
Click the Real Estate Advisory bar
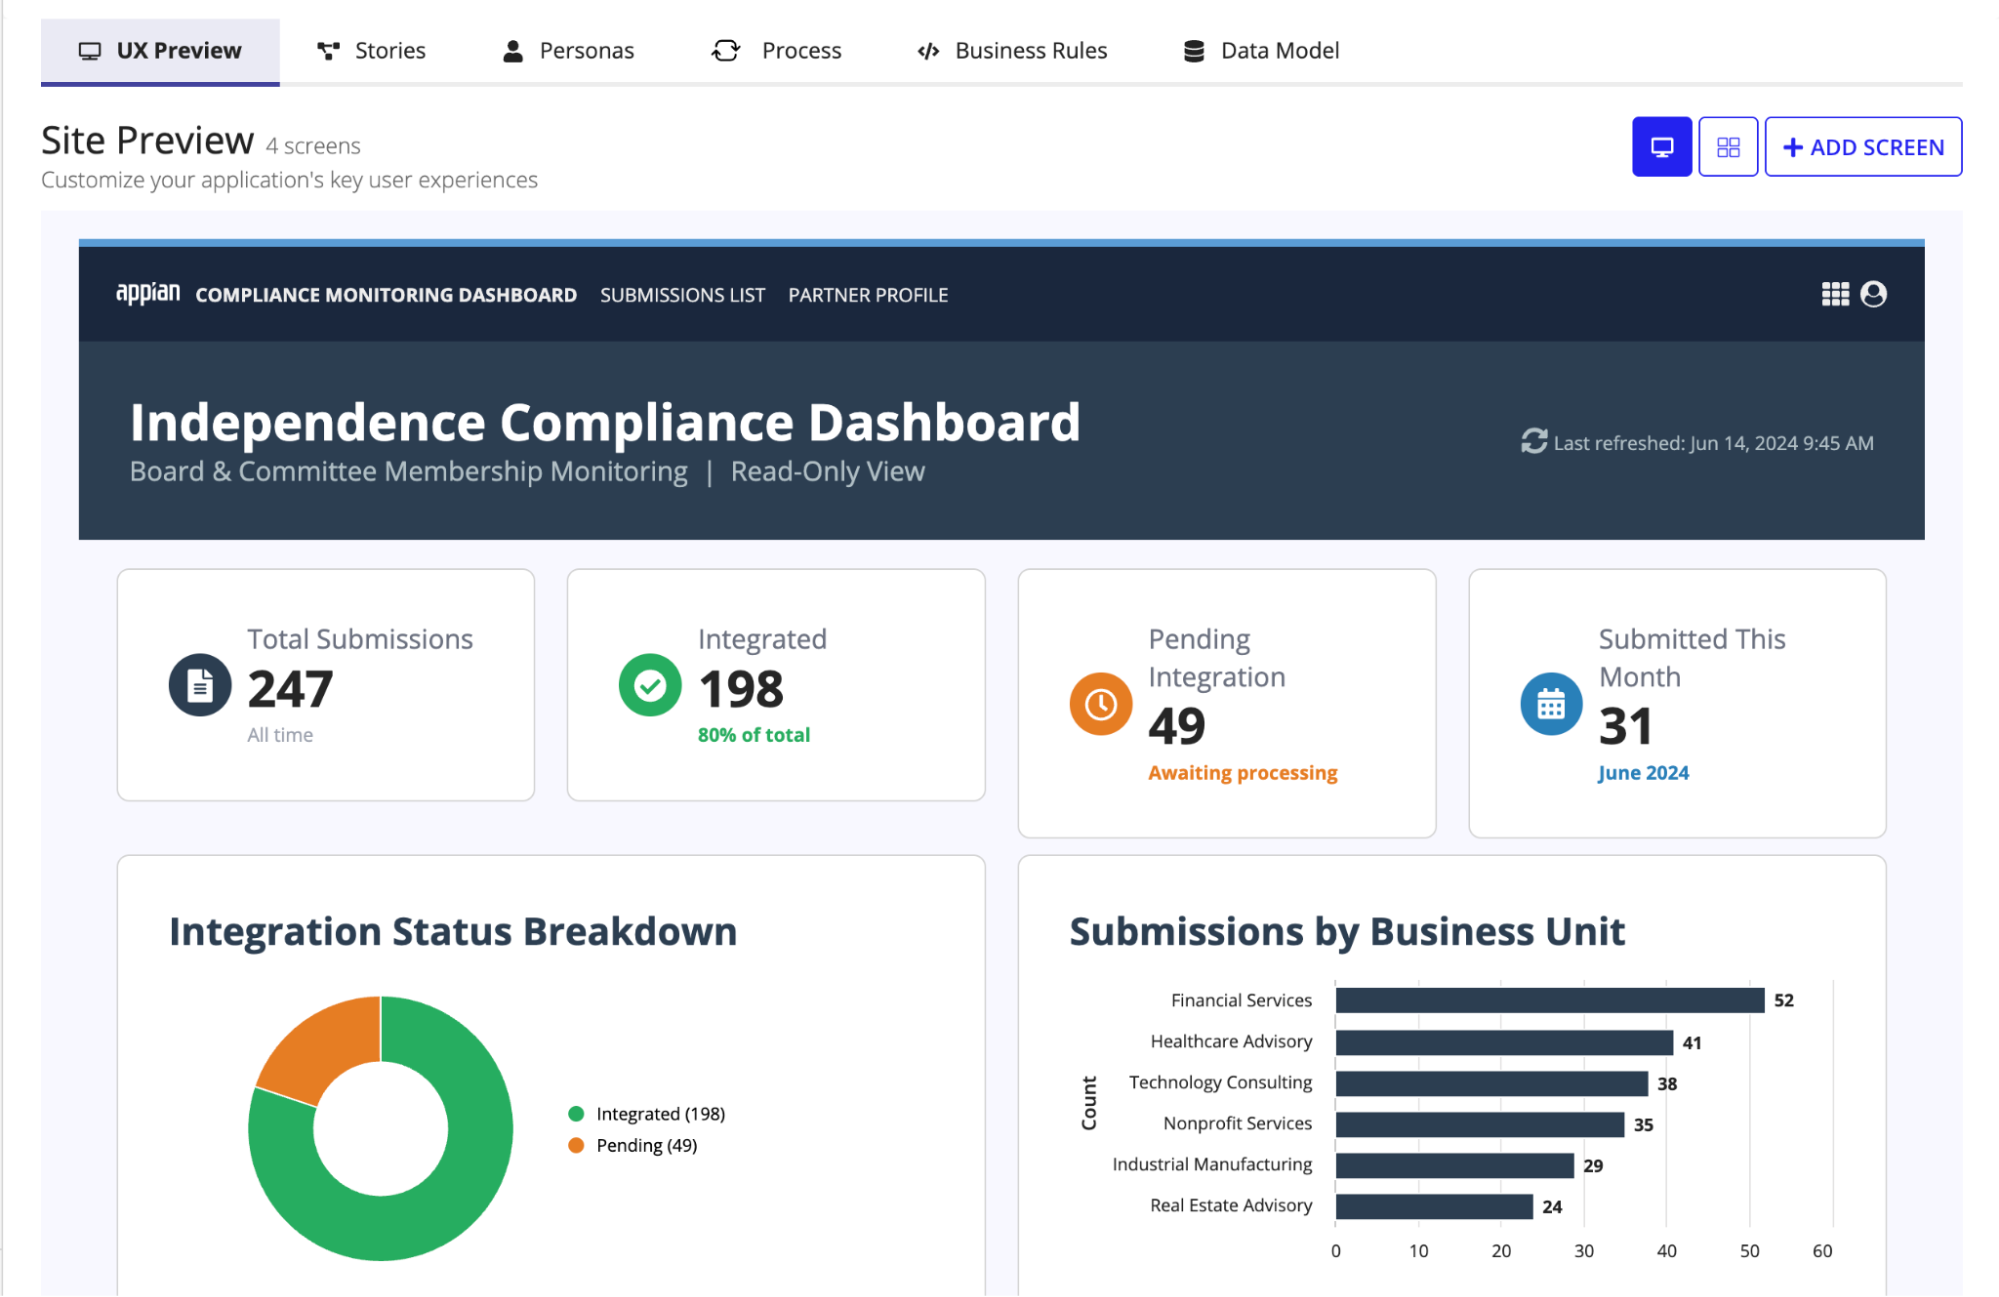1434,1206
